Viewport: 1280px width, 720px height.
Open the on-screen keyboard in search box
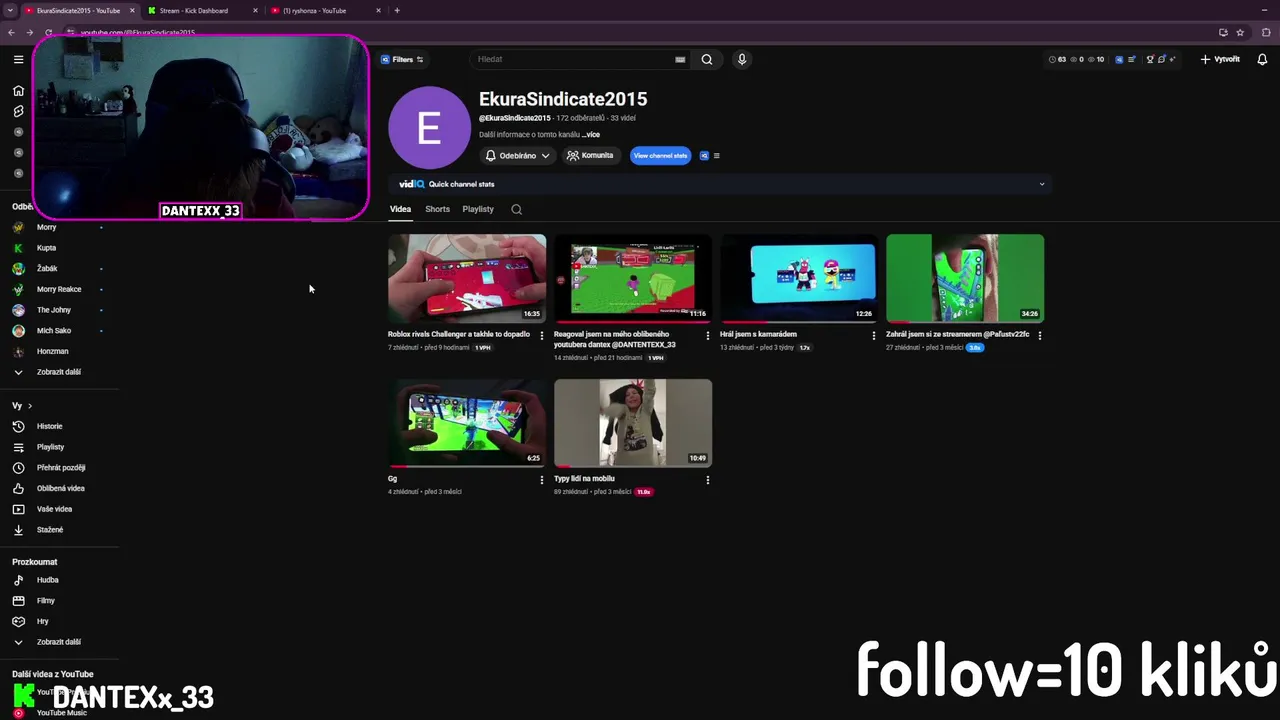click(680, 59)
